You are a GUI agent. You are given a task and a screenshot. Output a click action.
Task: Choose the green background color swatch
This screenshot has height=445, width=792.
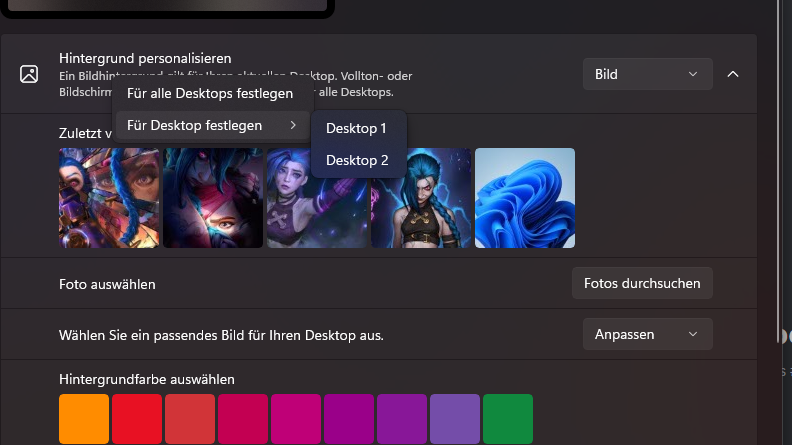click(x=508, y=419)
